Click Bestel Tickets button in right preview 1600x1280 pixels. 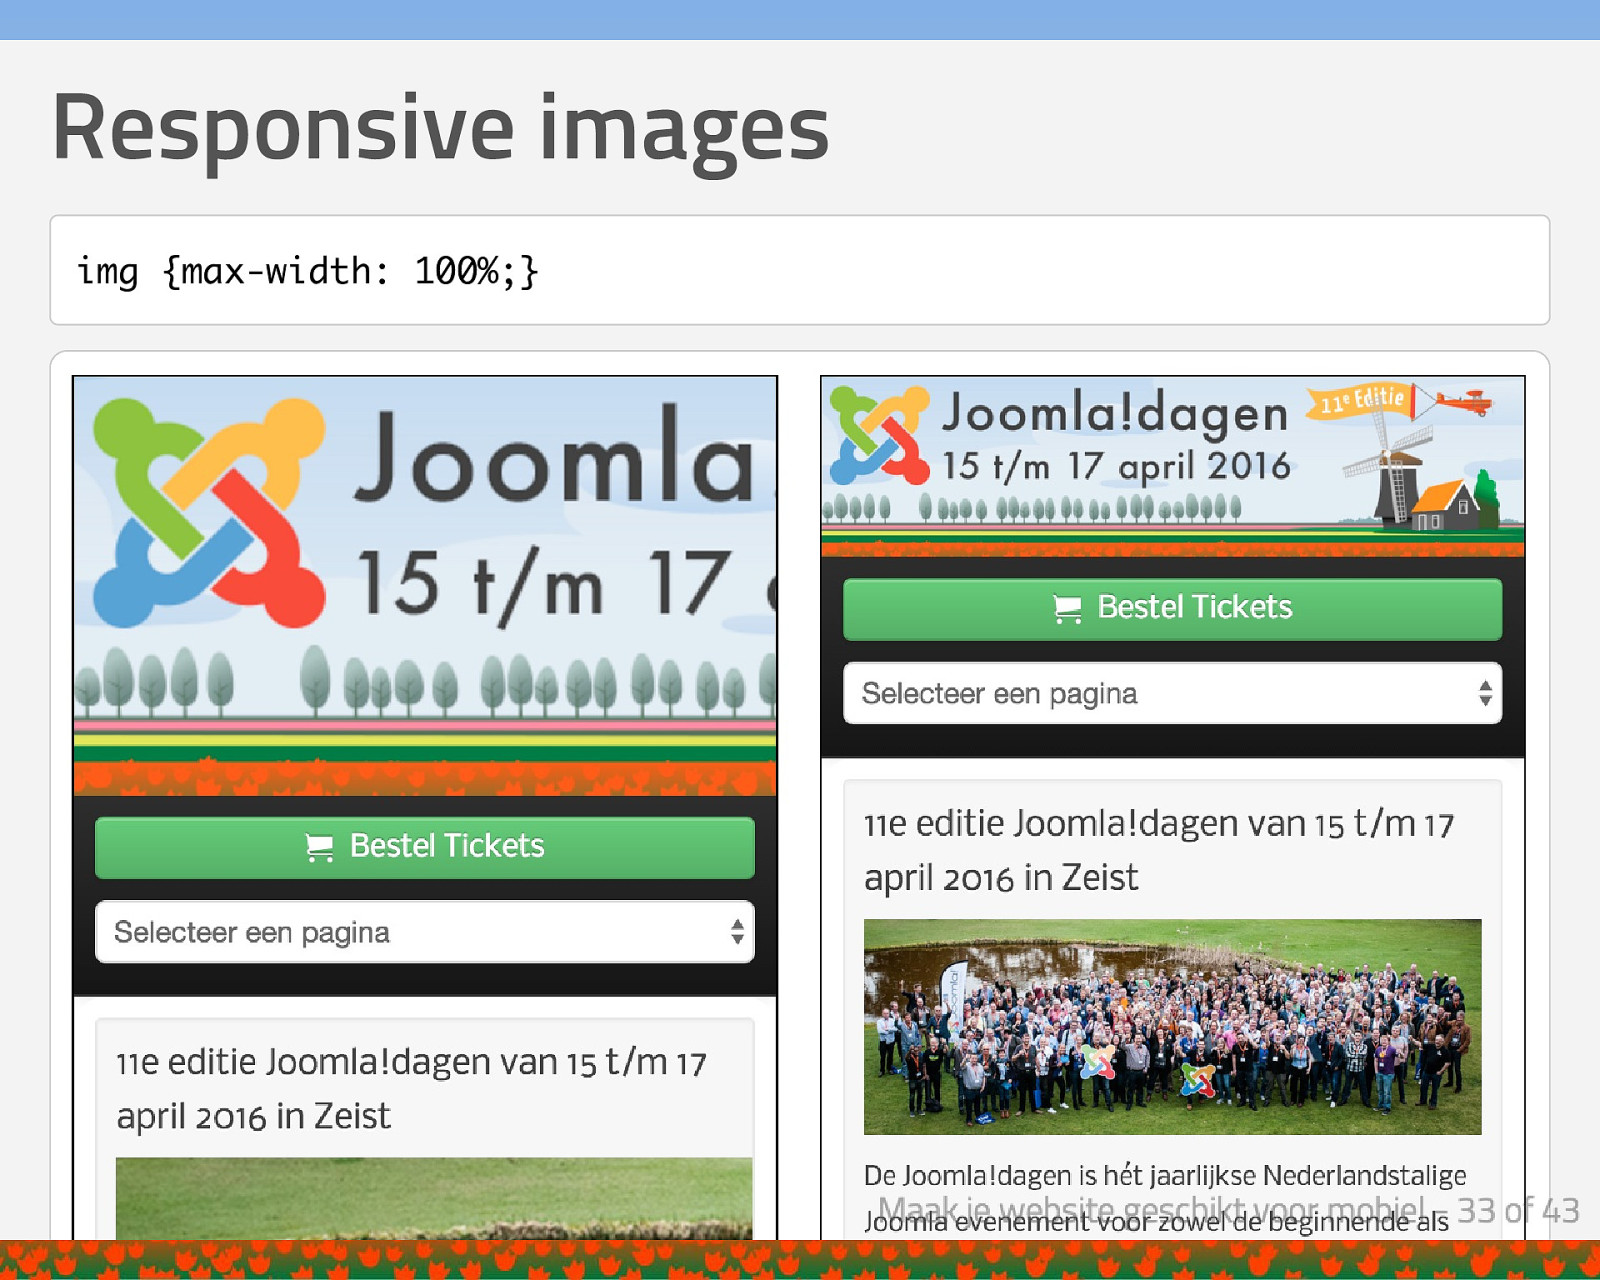1172,608
